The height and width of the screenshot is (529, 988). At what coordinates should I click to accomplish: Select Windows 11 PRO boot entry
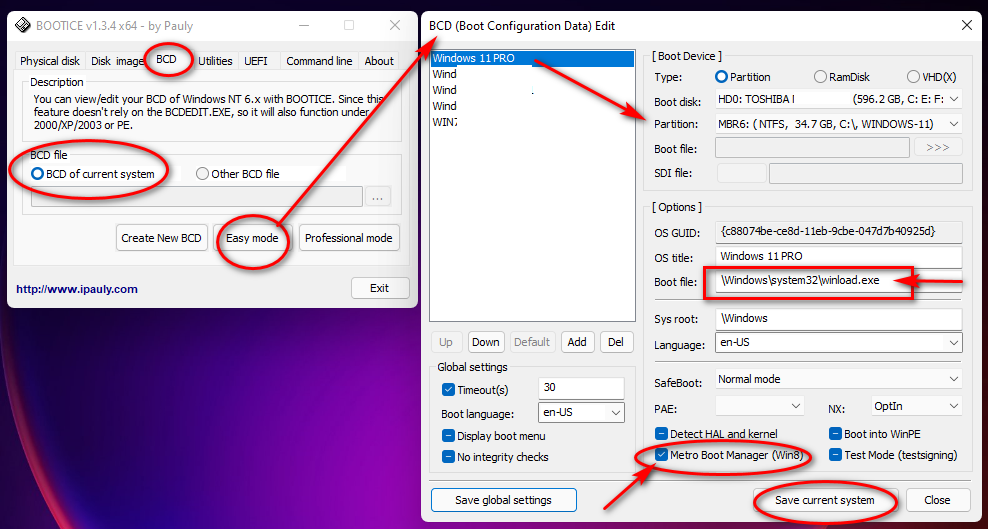click(x=532, y=59)
